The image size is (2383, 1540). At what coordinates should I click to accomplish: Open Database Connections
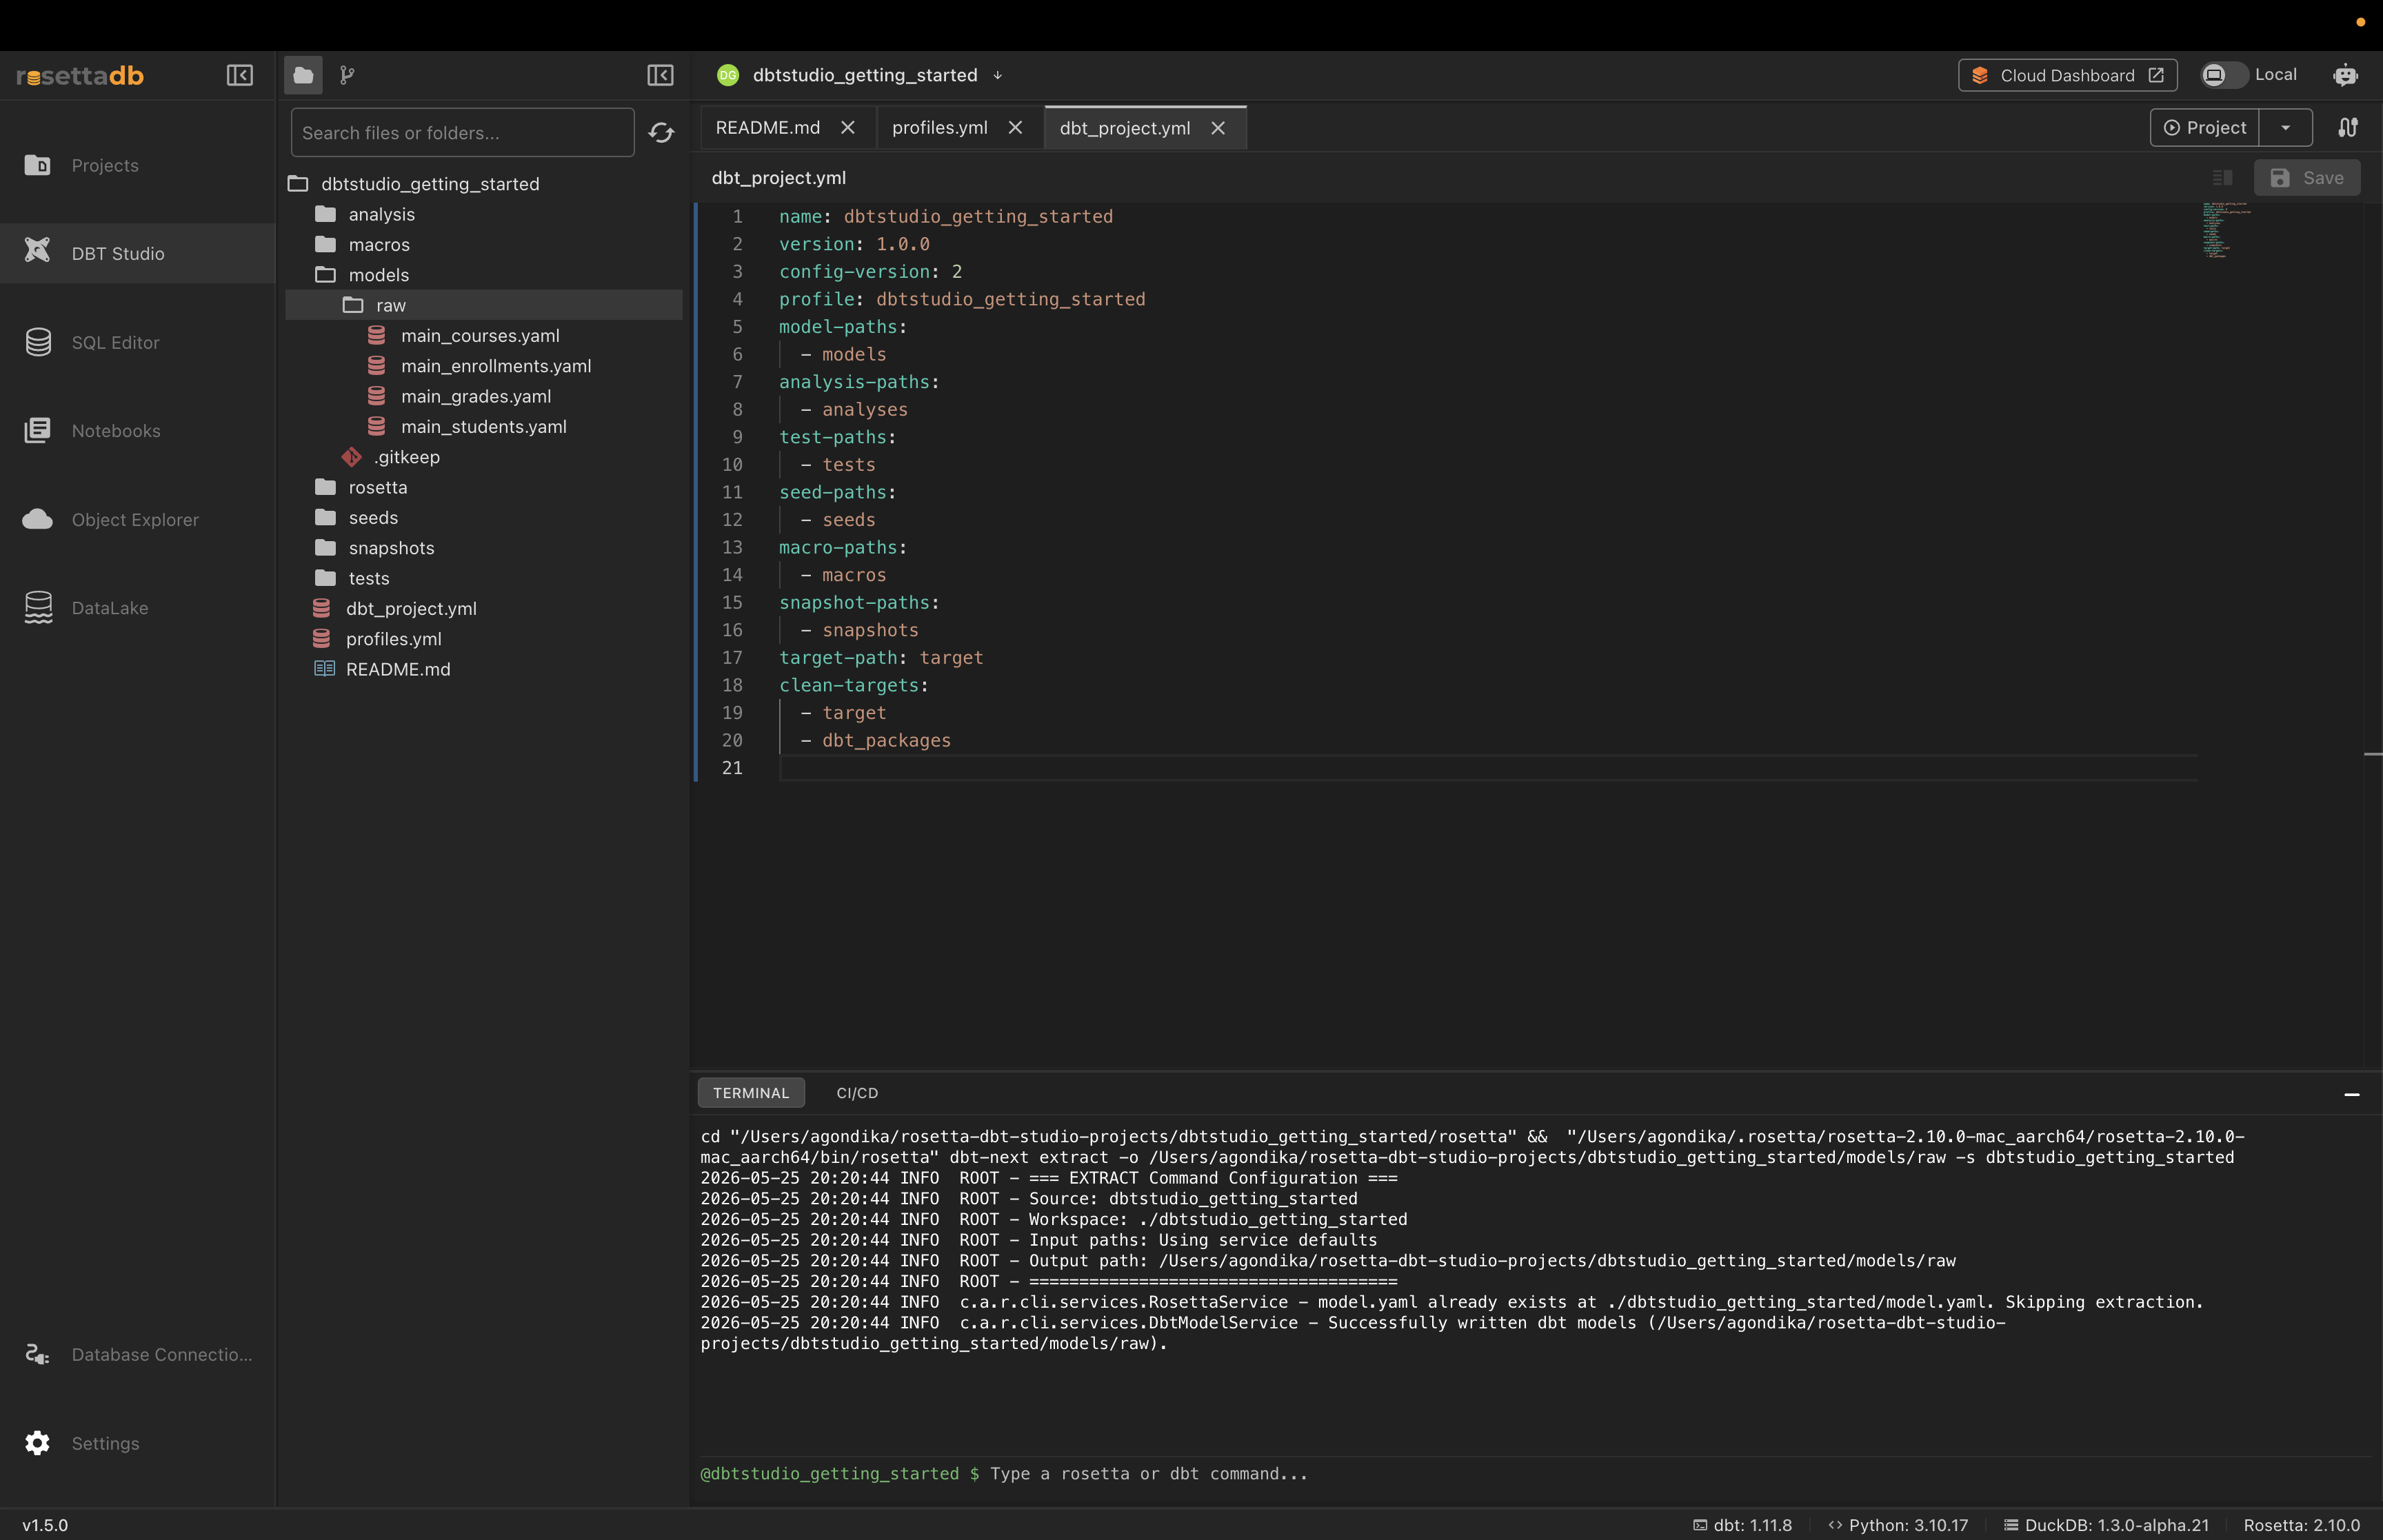[x=138, y=1354]
